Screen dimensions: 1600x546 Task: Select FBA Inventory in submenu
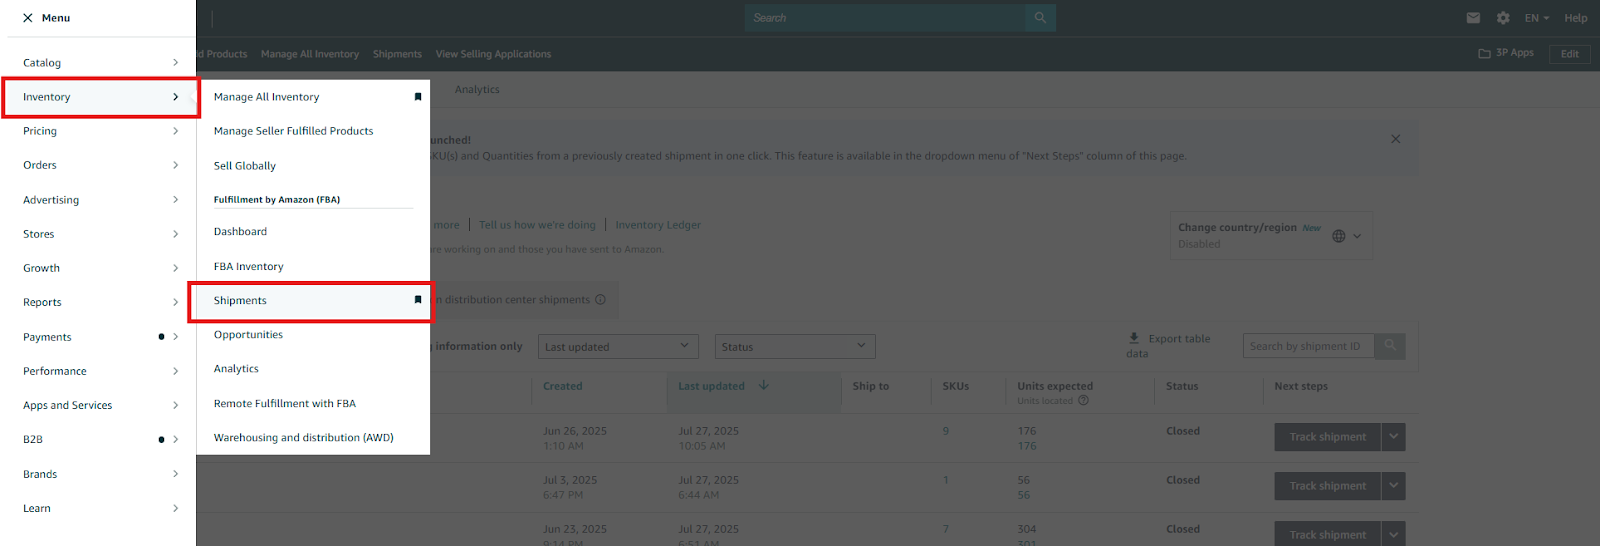249,266
